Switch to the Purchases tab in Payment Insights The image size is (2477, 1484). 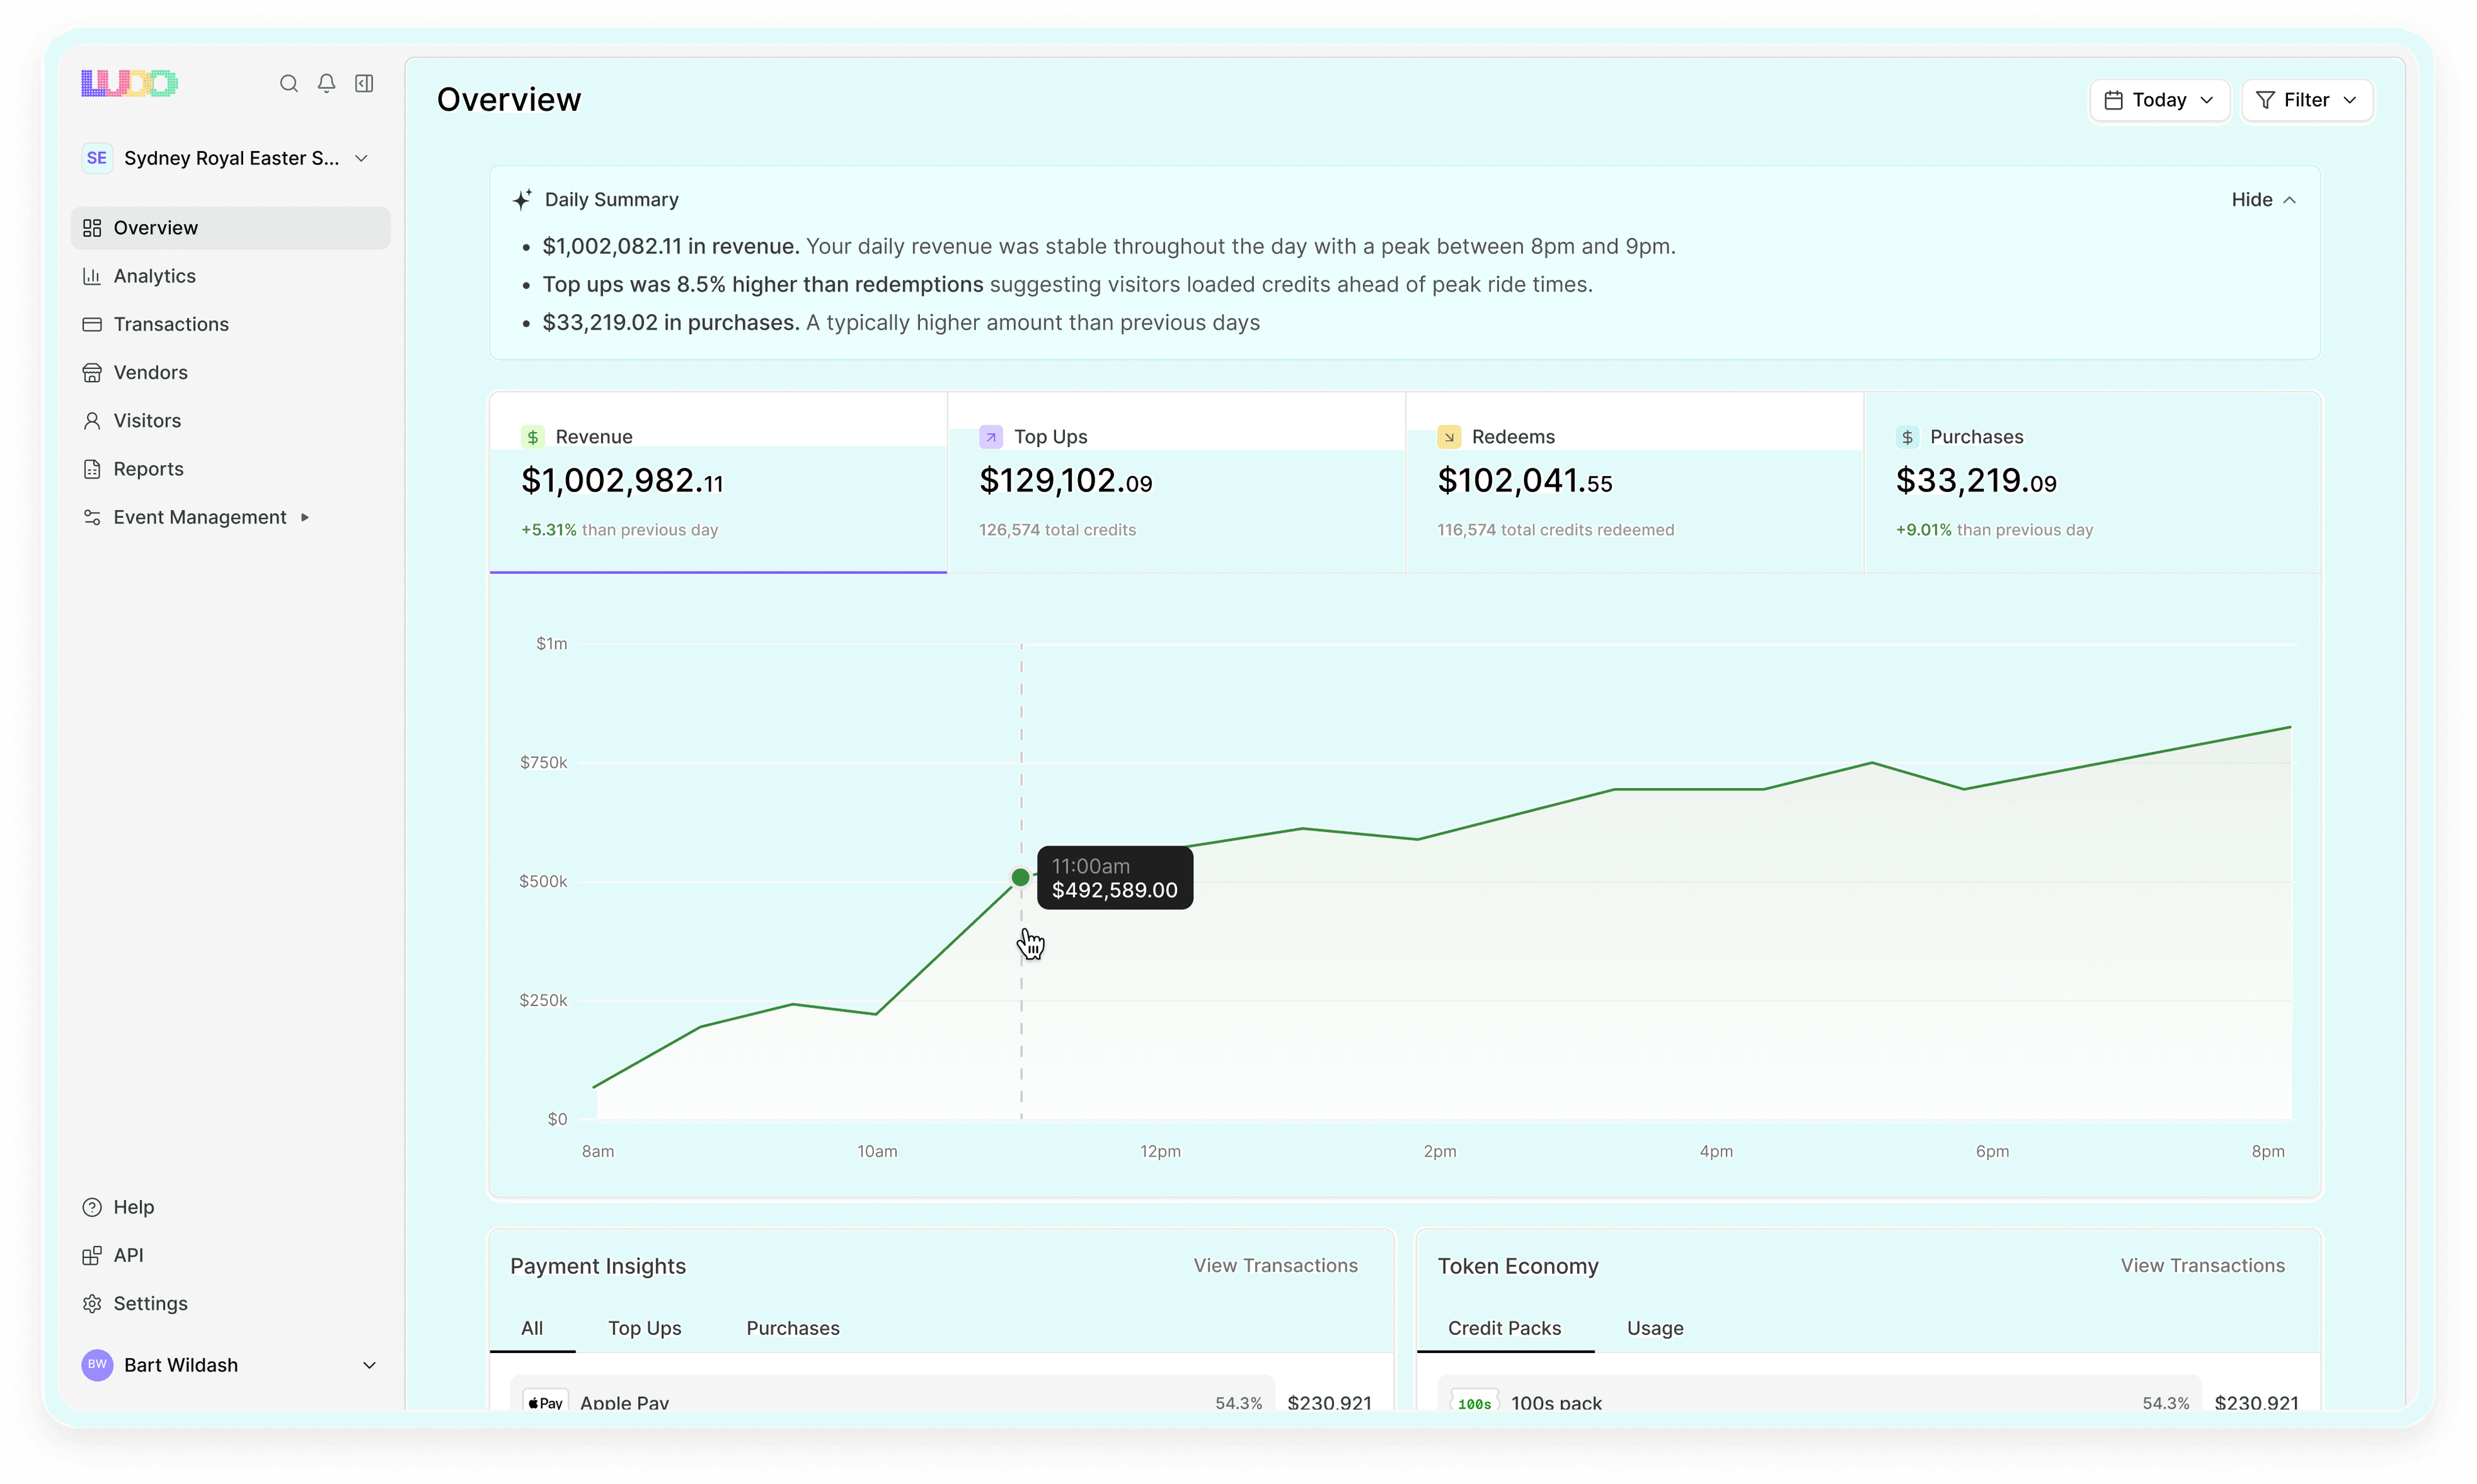point(793,1328)
